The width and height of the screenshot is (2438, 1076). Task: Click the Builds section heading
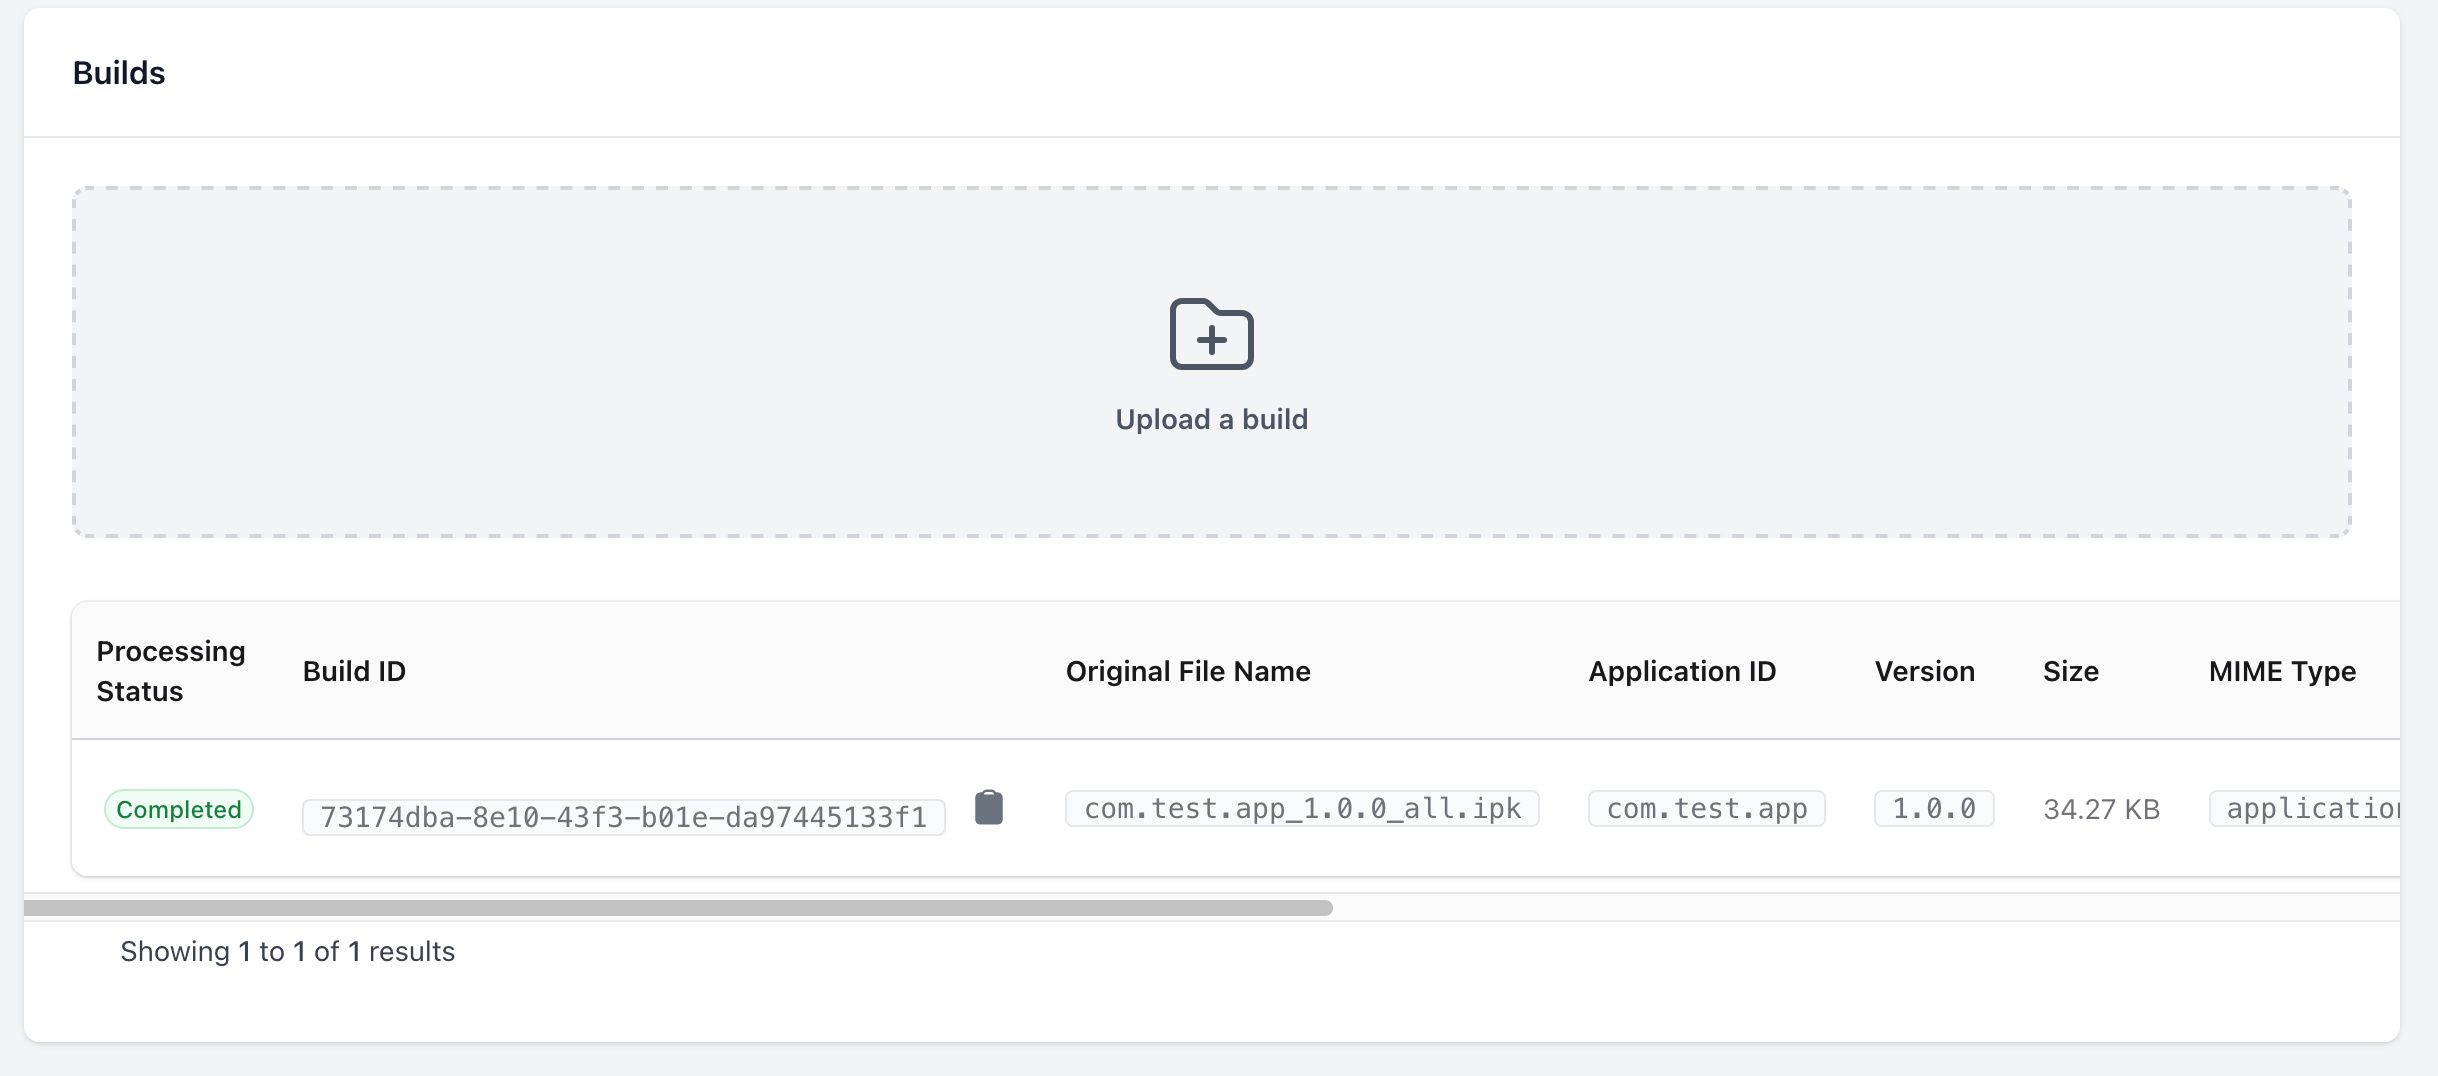(x=119, y=73)
